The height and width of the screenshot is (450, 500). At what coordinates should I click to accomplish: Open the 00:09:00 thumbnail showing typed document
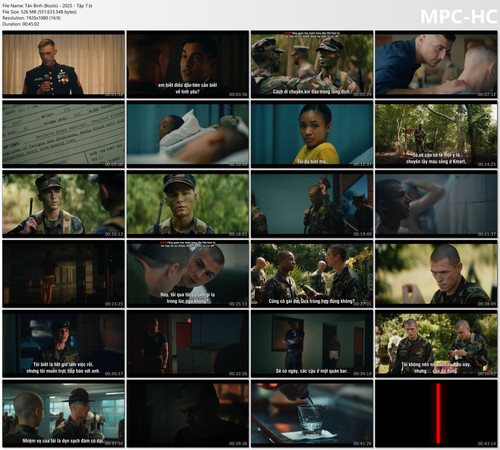point(63,134)
